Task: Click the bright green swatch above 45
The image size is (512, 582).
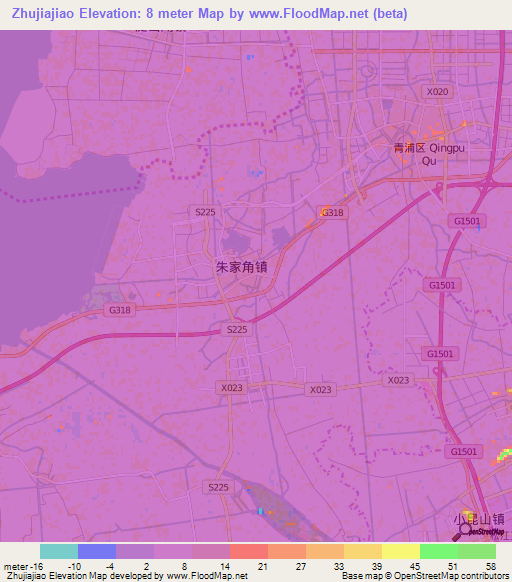Action: pos(439,551)
